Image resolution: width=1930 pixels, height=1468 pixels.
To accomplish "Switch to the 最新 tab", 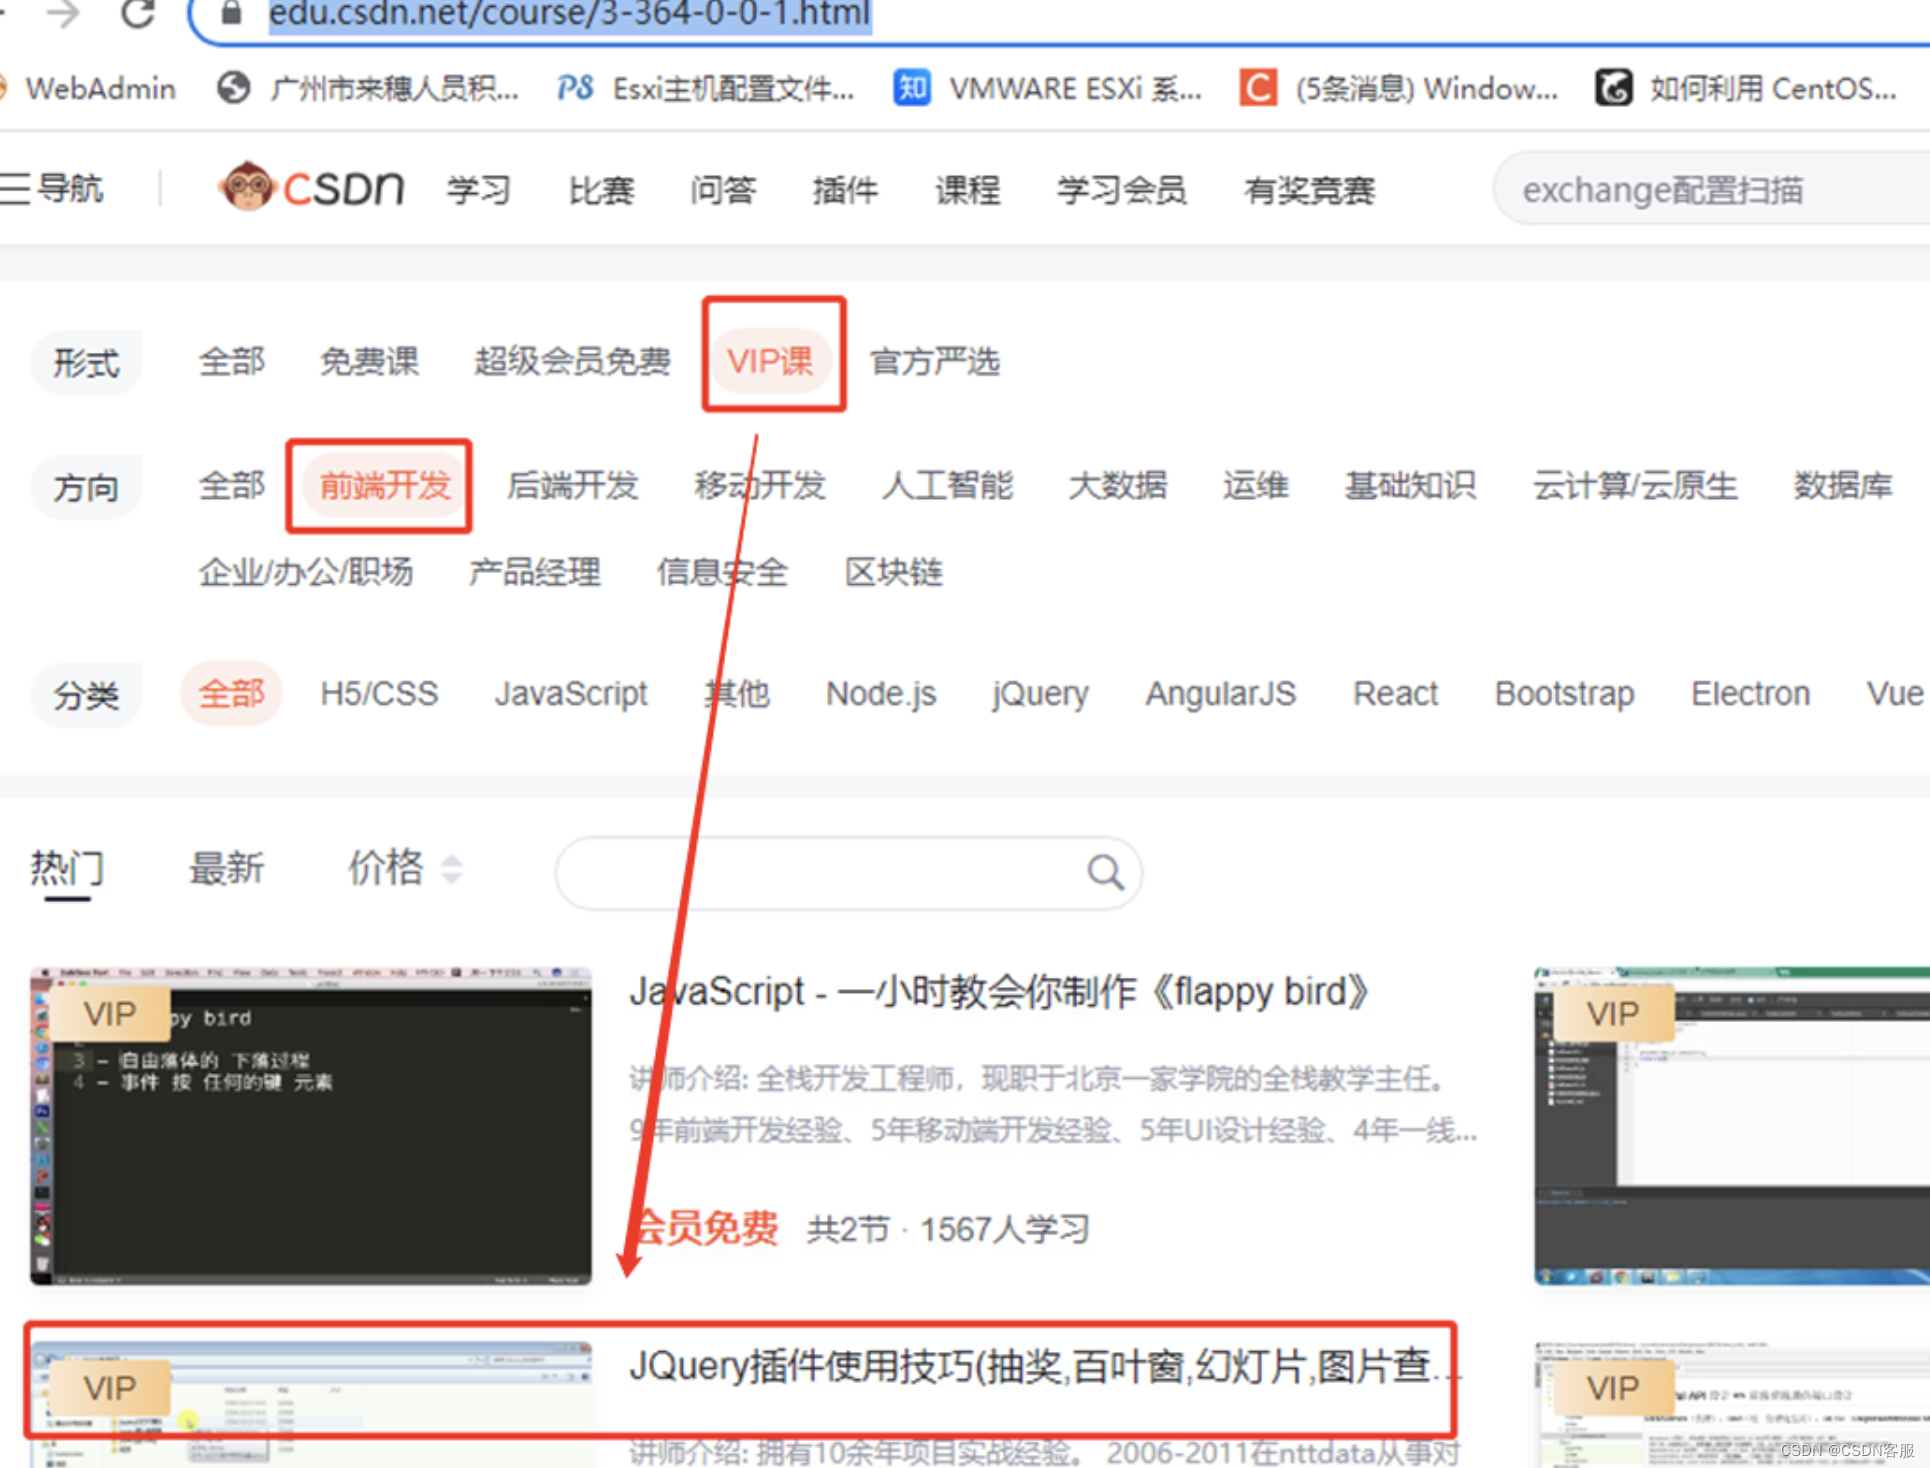I will point(227,869).
